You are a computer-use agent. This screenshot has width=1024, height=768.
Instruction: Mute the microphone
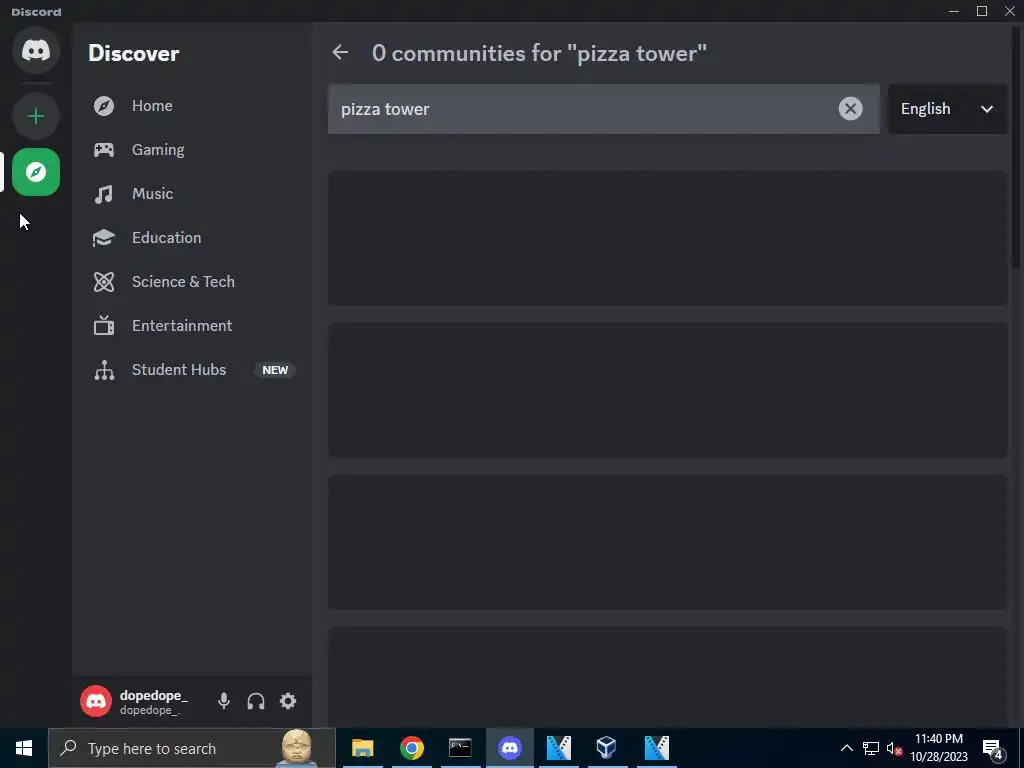pos(224,701)
